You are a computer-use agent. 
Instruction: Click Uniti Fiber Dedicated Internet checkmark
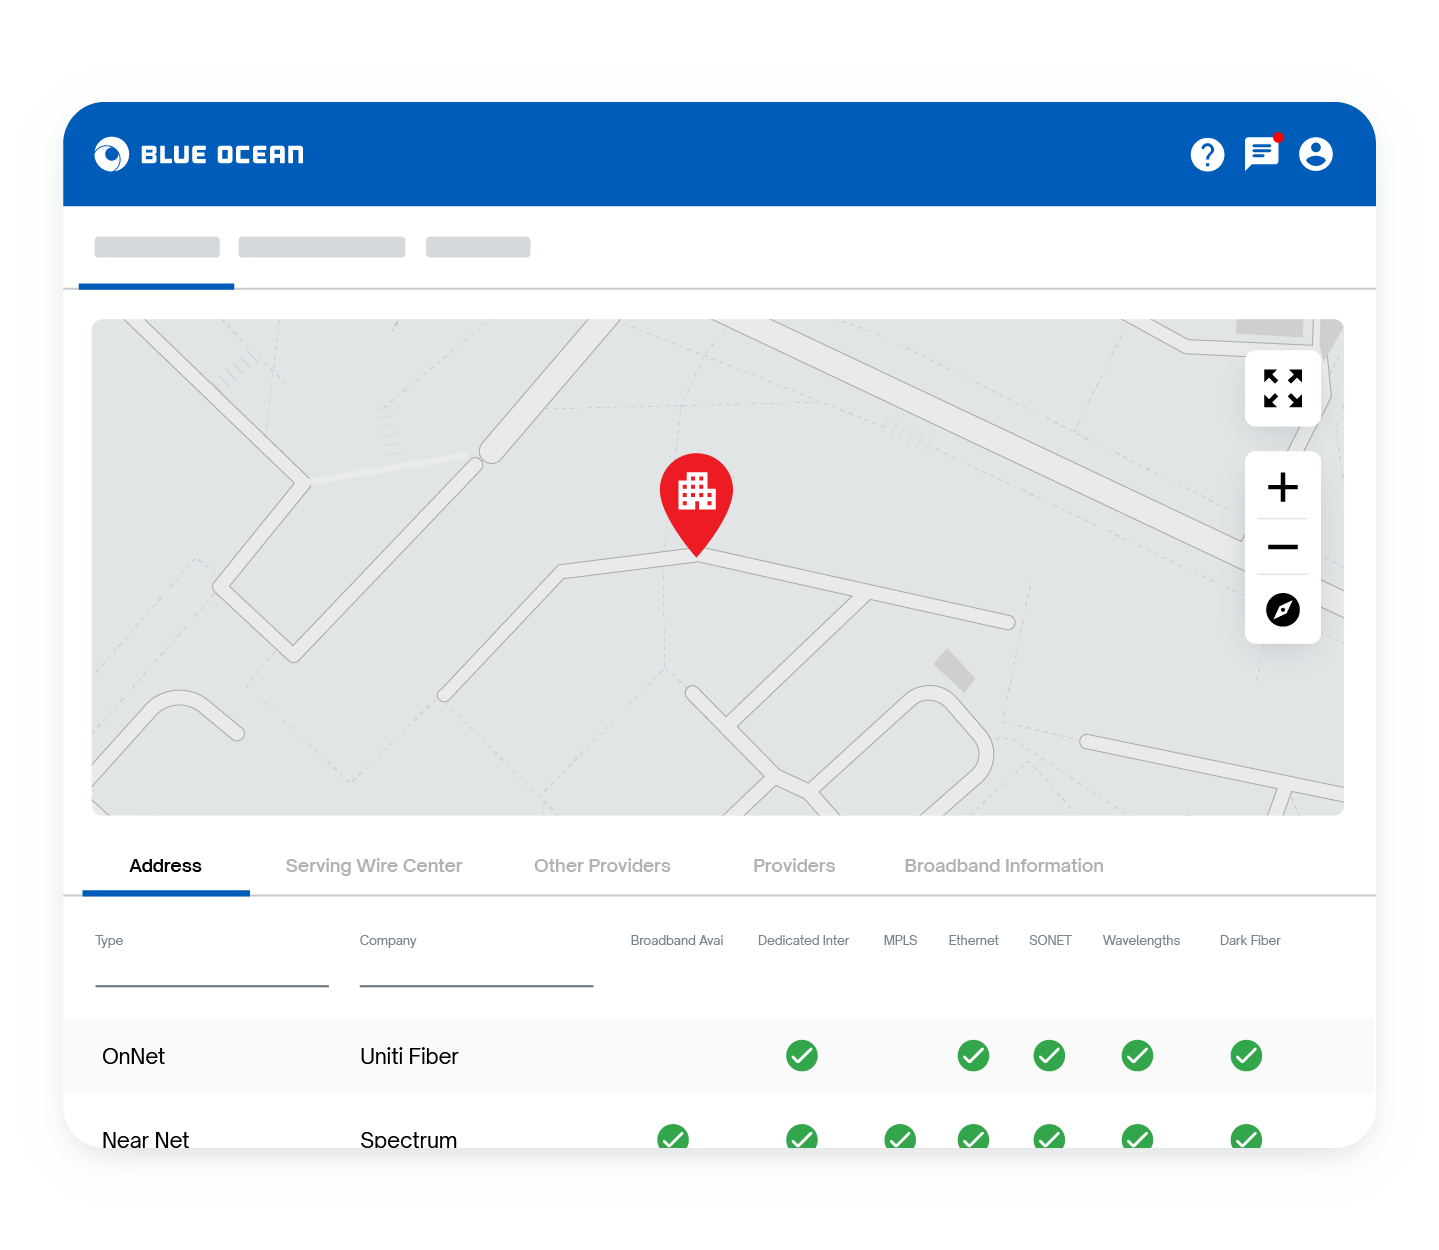[x=801, y=1055]
